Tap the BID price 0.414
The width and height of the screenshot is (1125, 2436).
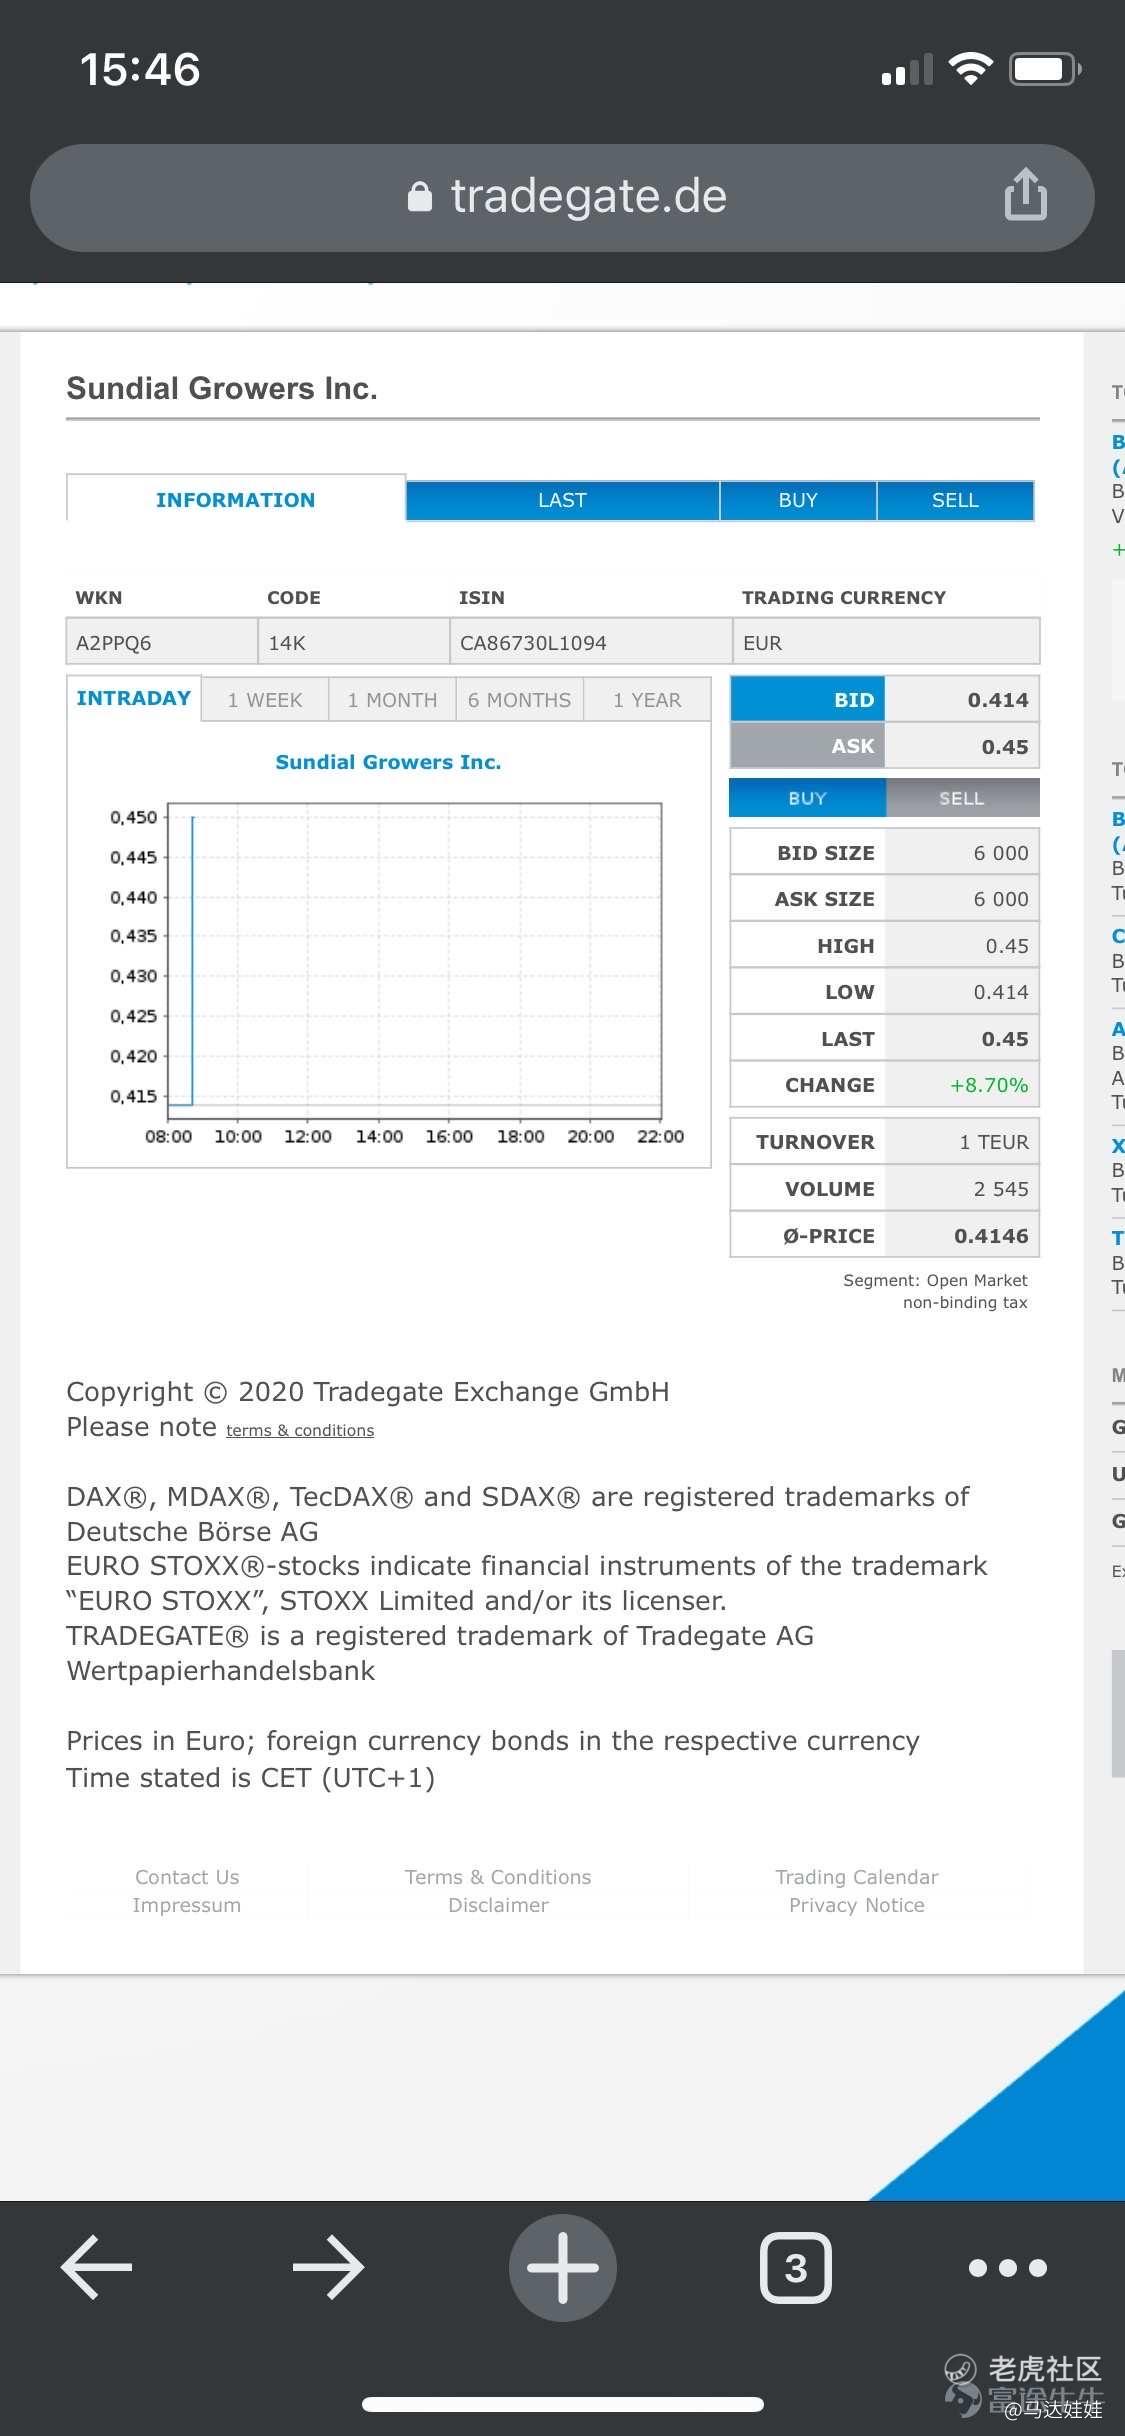(x=998, y=700)
